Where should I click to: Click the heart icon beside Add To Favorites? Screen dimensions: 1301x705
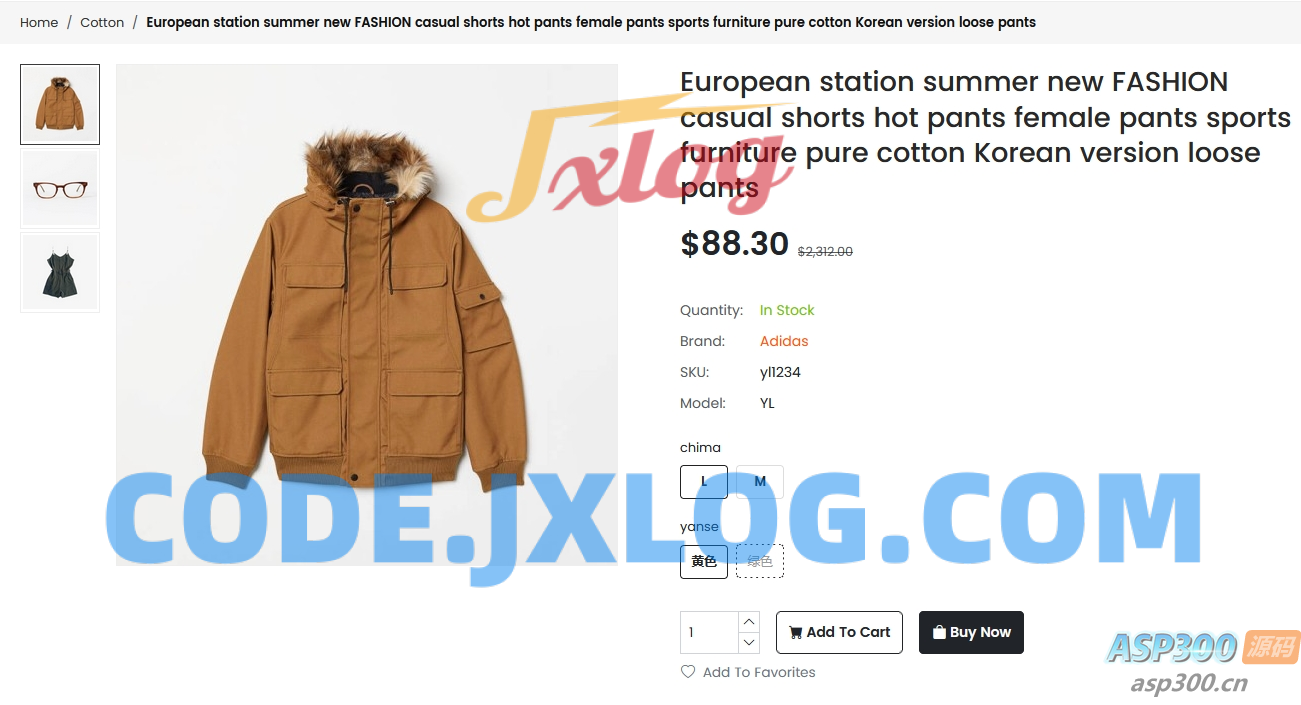click(688, 672)
